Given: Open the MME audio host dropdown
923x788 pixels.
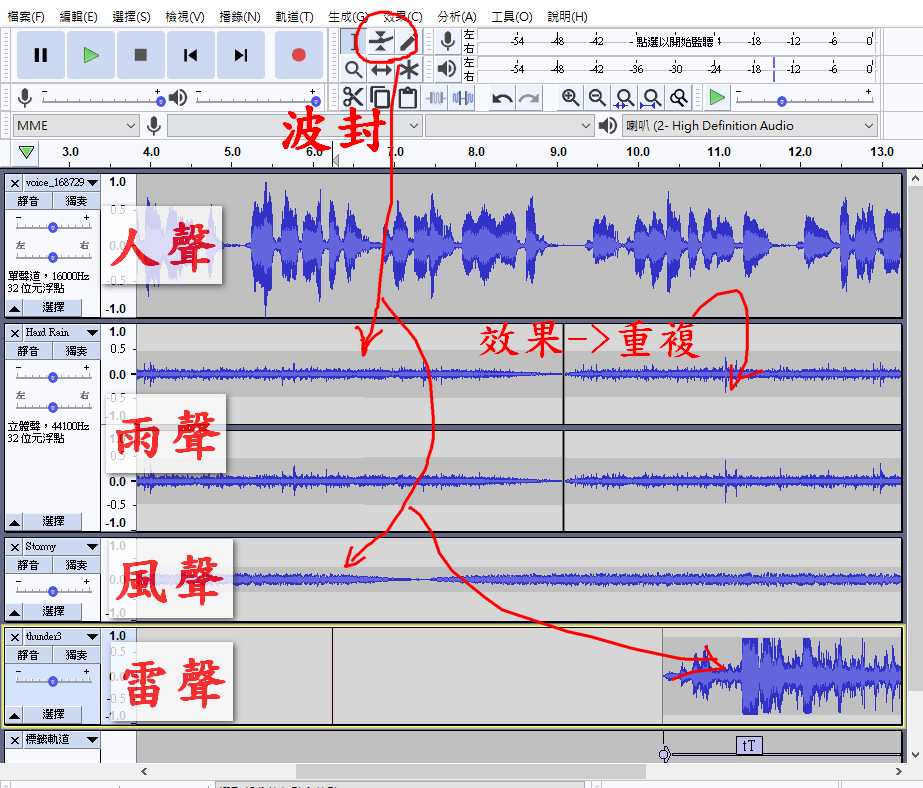Looking at the screenshot, I should click(76, 126).
